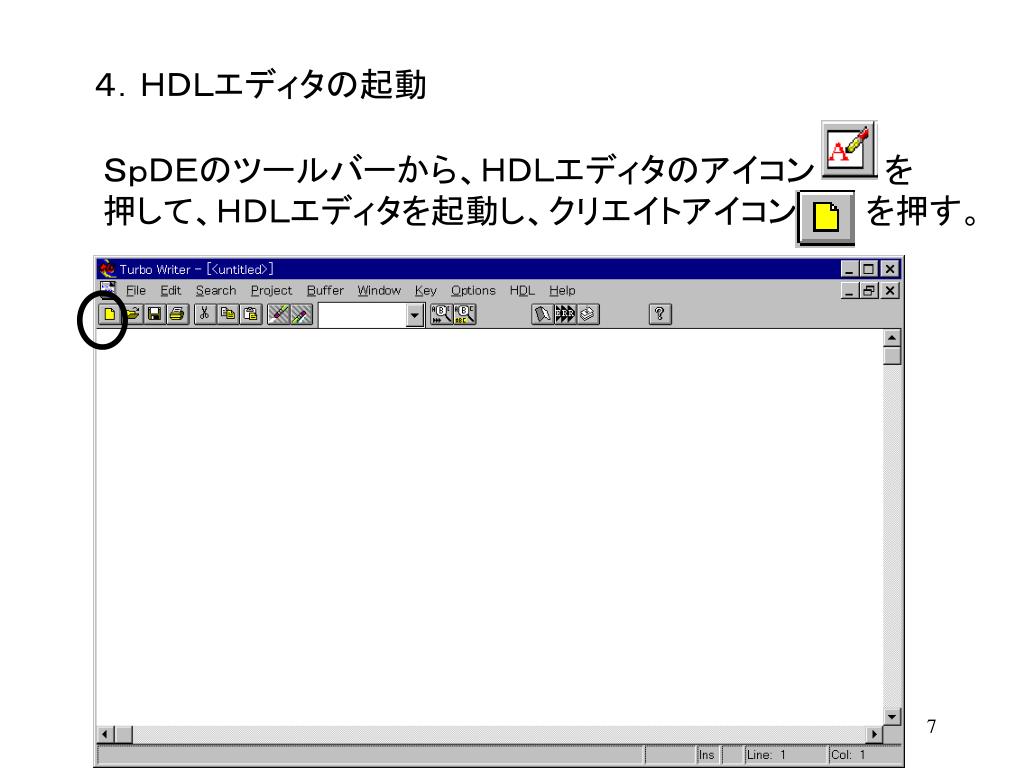1024x768 pixels.
Task: Click the Ins indicator in status bar
Action: tap(707, 755)
